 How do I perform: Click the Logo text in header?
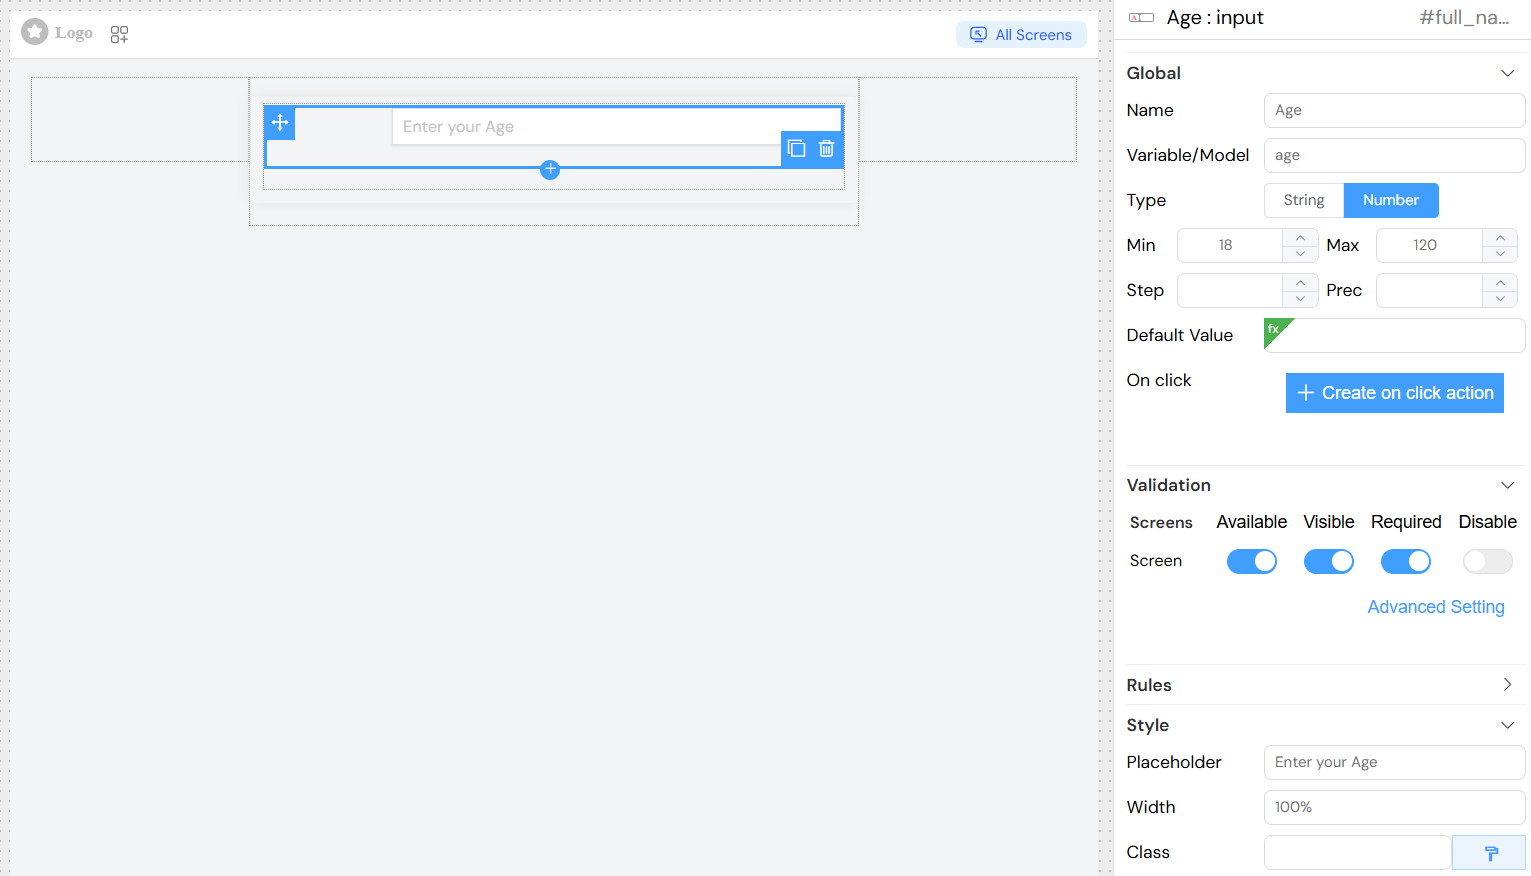pyautogui.click(x=74, y=33)
